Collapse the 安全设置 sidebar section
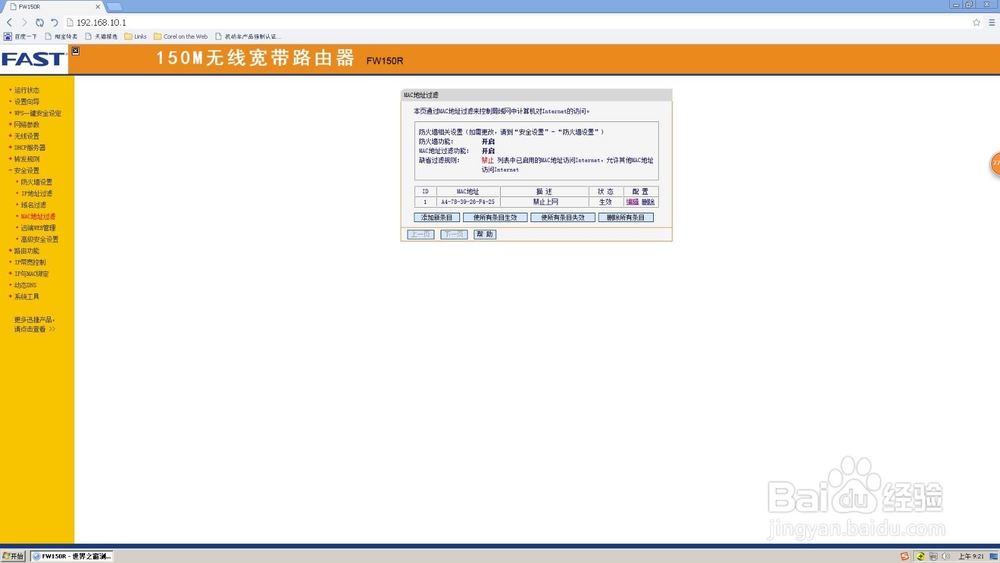Screen dimensions: 1000x563 (26, 170)
